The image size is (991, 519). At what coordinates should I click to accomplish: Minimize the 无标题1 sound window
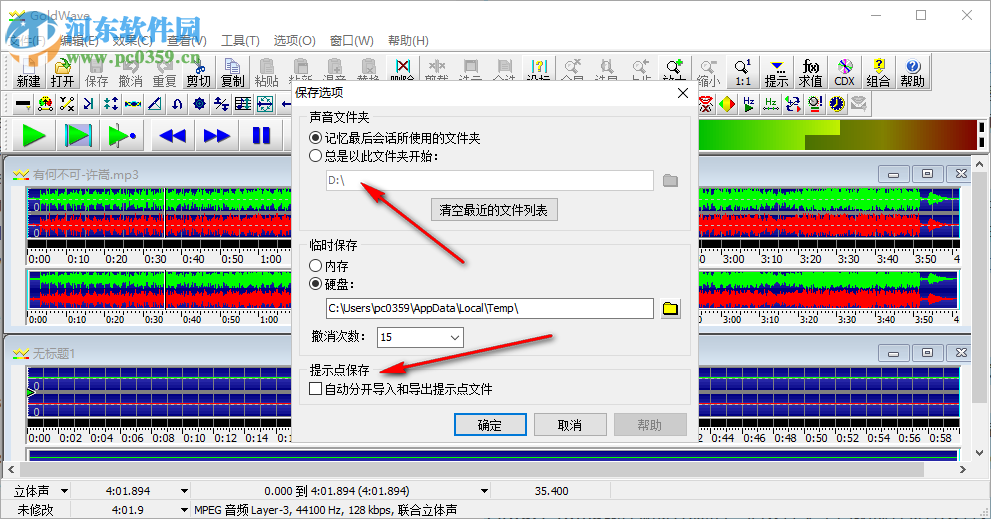coord(893,353)
